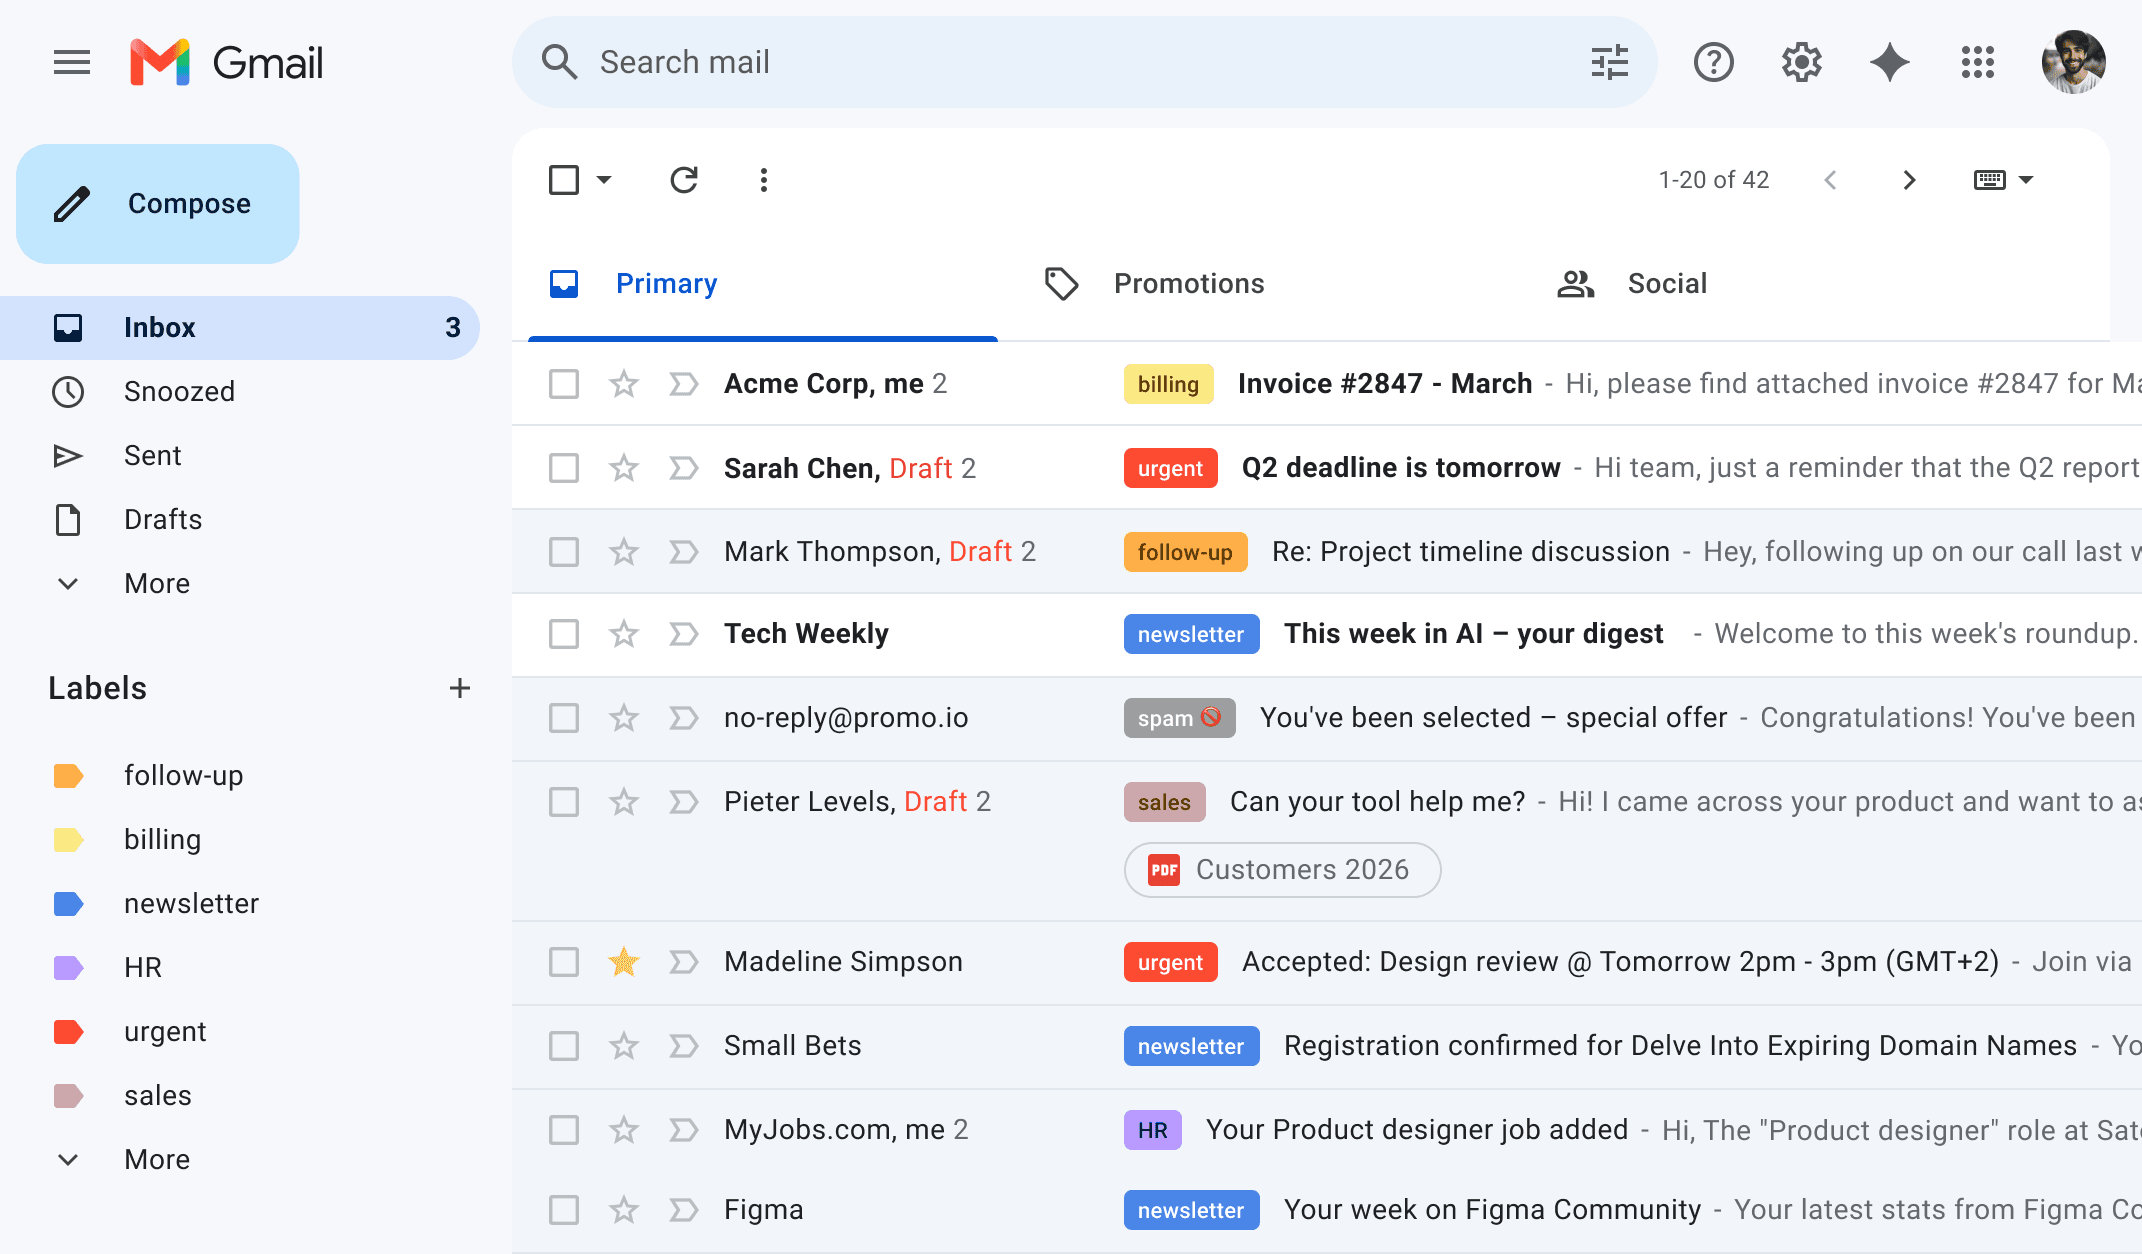Show search options filter icon
Viewport: 2142px width, 1254px height.
[1610, 62]
